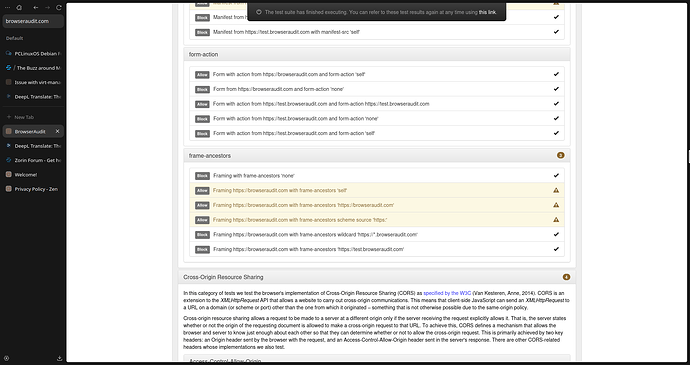Click warning icon on frame-ancestors 'self' row
The image size is (690, 365).
[556, 190]
